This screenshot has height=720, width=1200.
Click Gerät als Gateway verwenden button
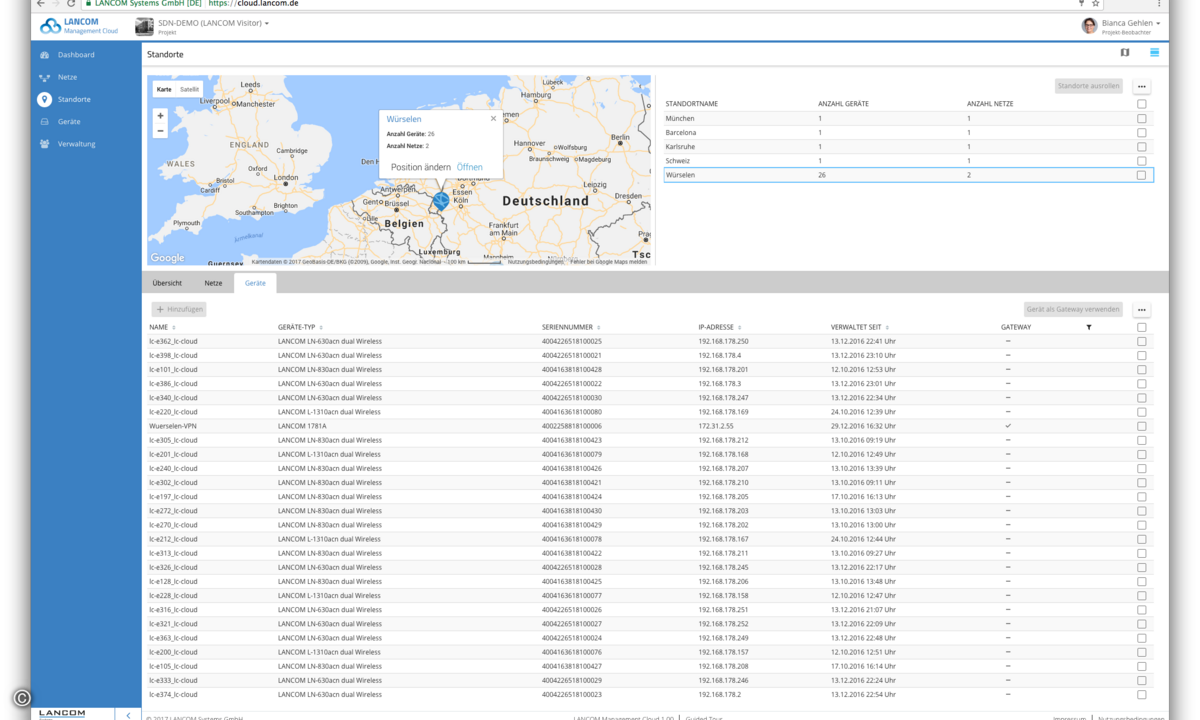coord(1073,310)
